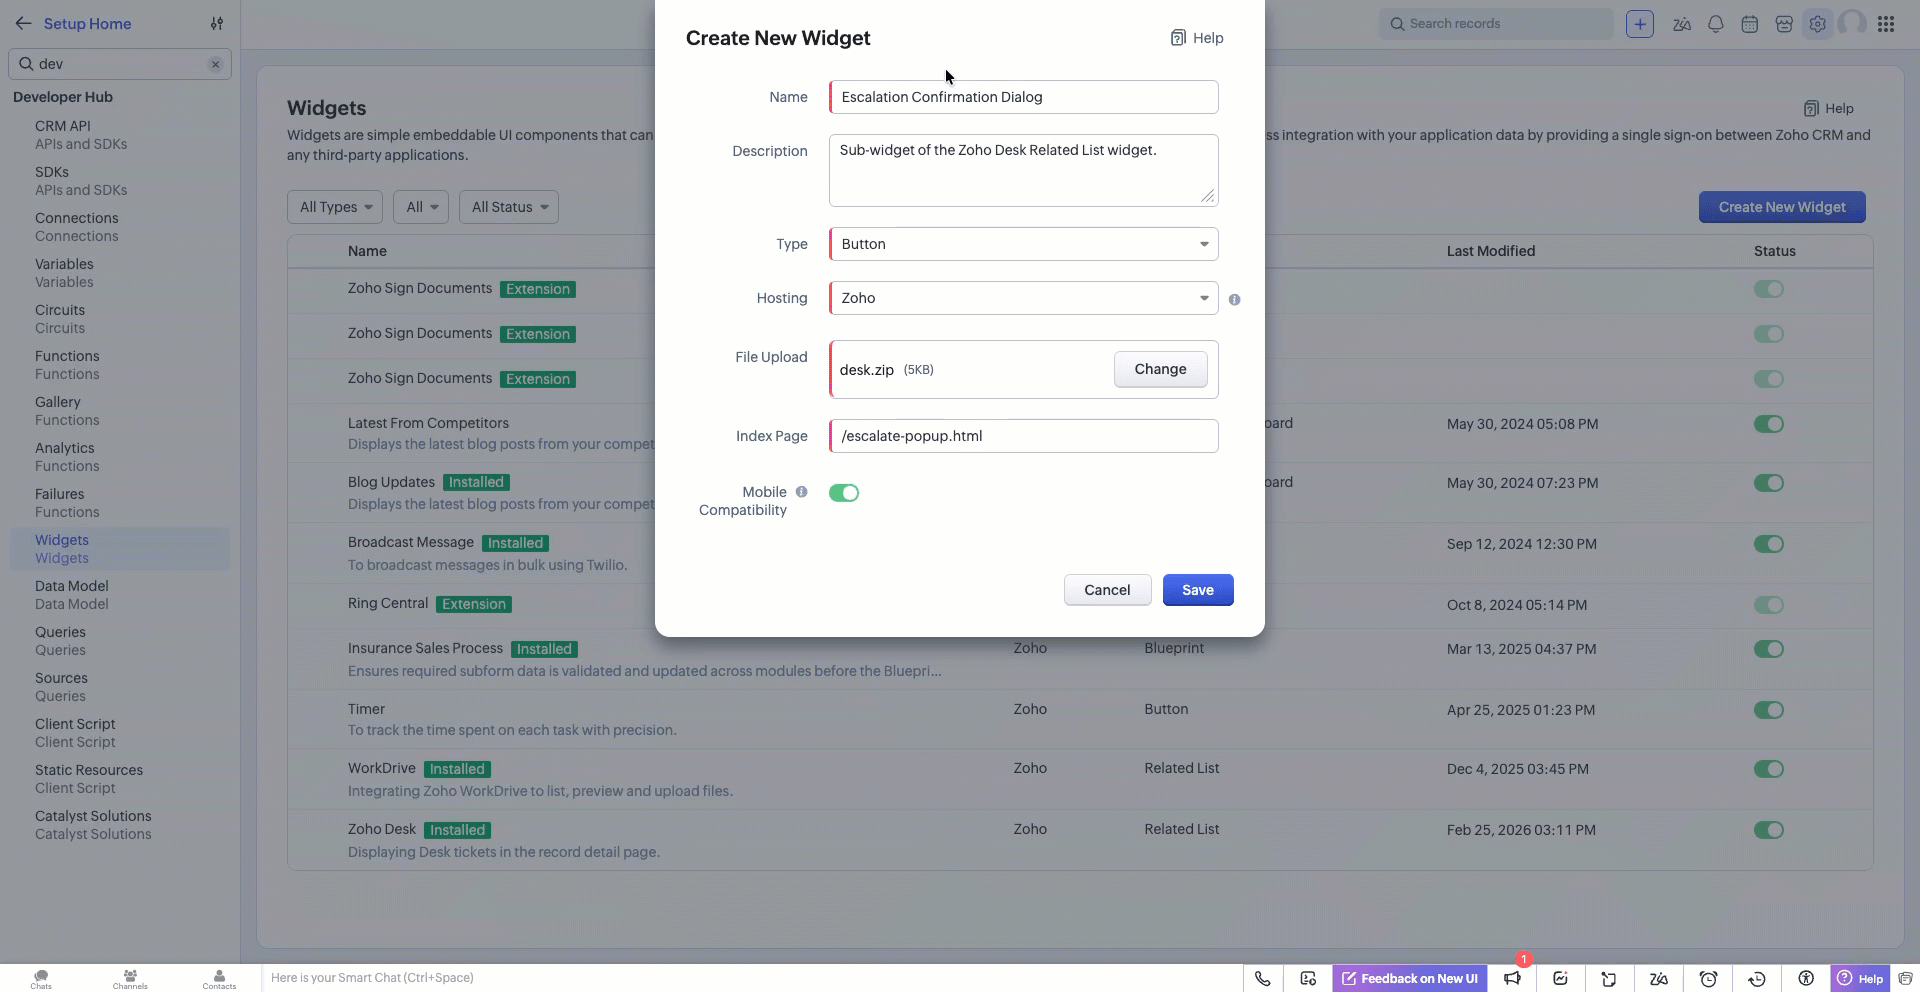This screenshot has width=1920, height=992.
Task: Save the new widget
Action: tap(1197, 590)
